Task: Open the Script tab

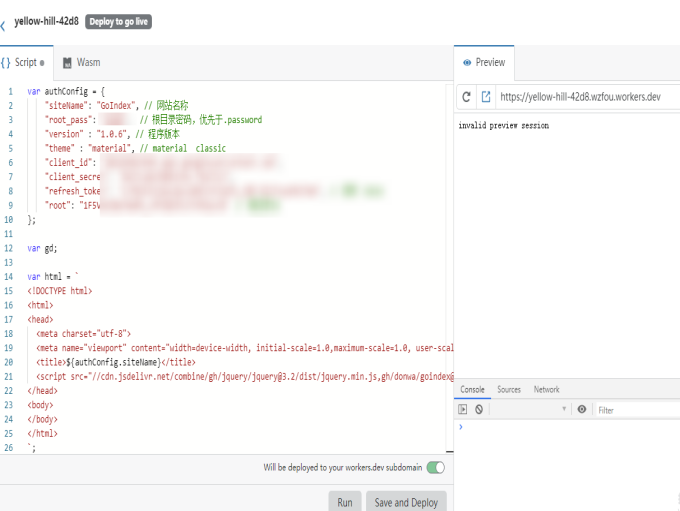Action: pos(26,62)
